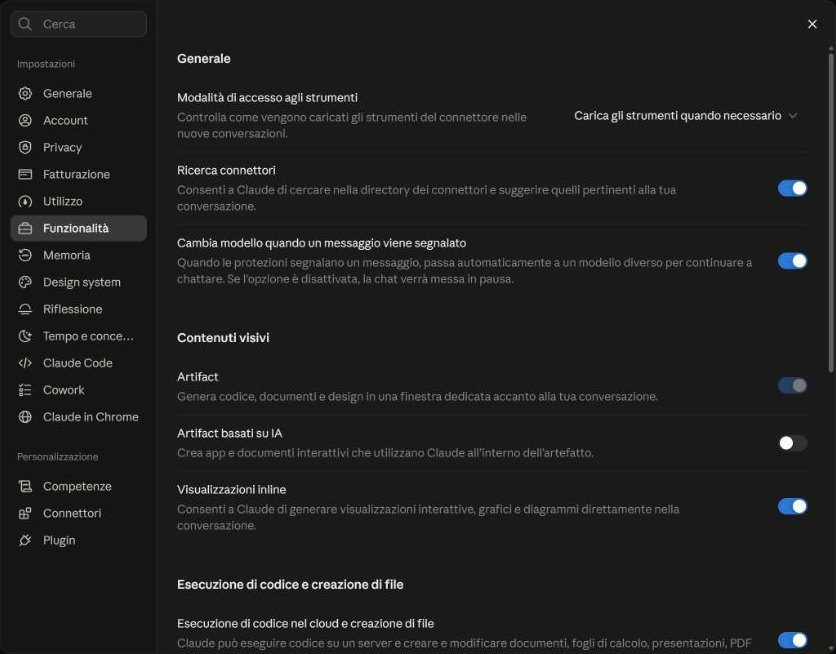Focus the Cerca search field

click(x=78, y=24)
